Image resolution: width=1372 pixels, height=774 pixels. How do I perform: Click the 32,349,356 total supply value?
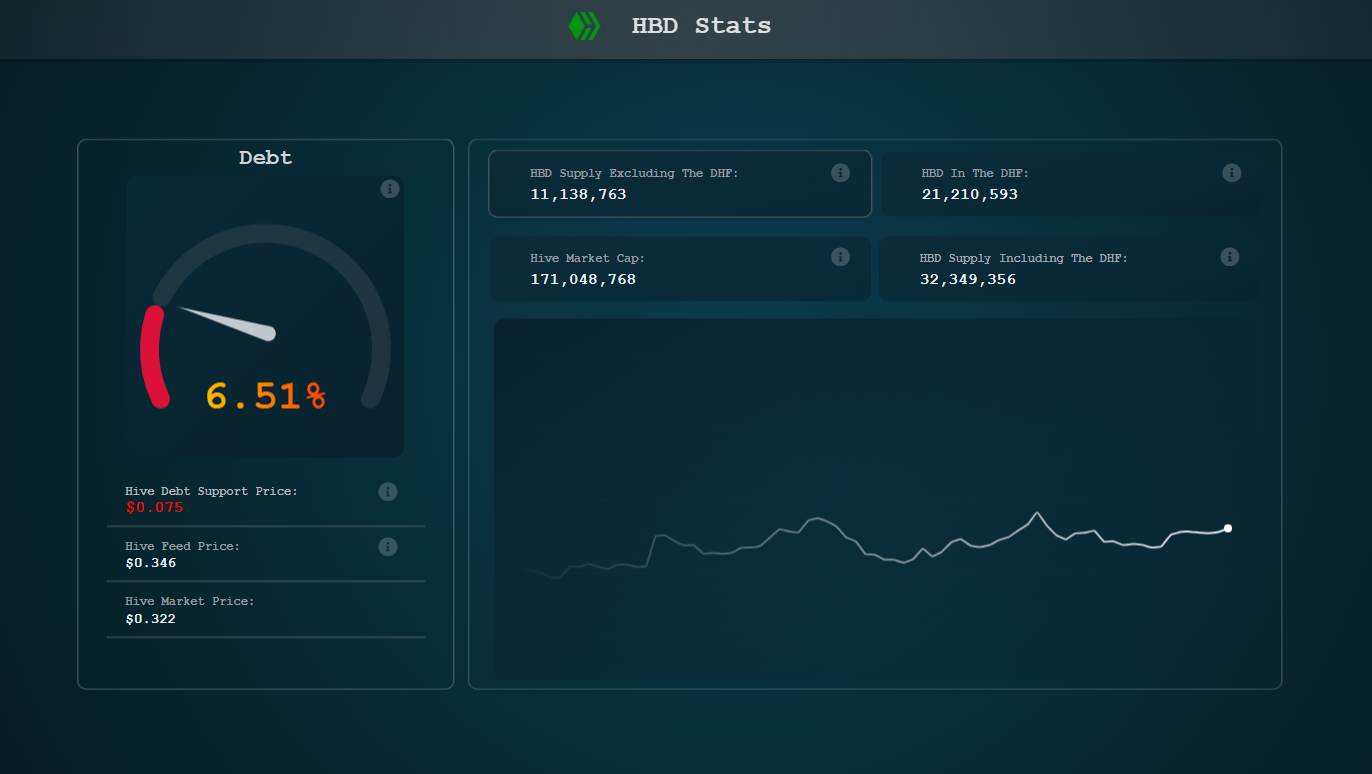point(968,279)
